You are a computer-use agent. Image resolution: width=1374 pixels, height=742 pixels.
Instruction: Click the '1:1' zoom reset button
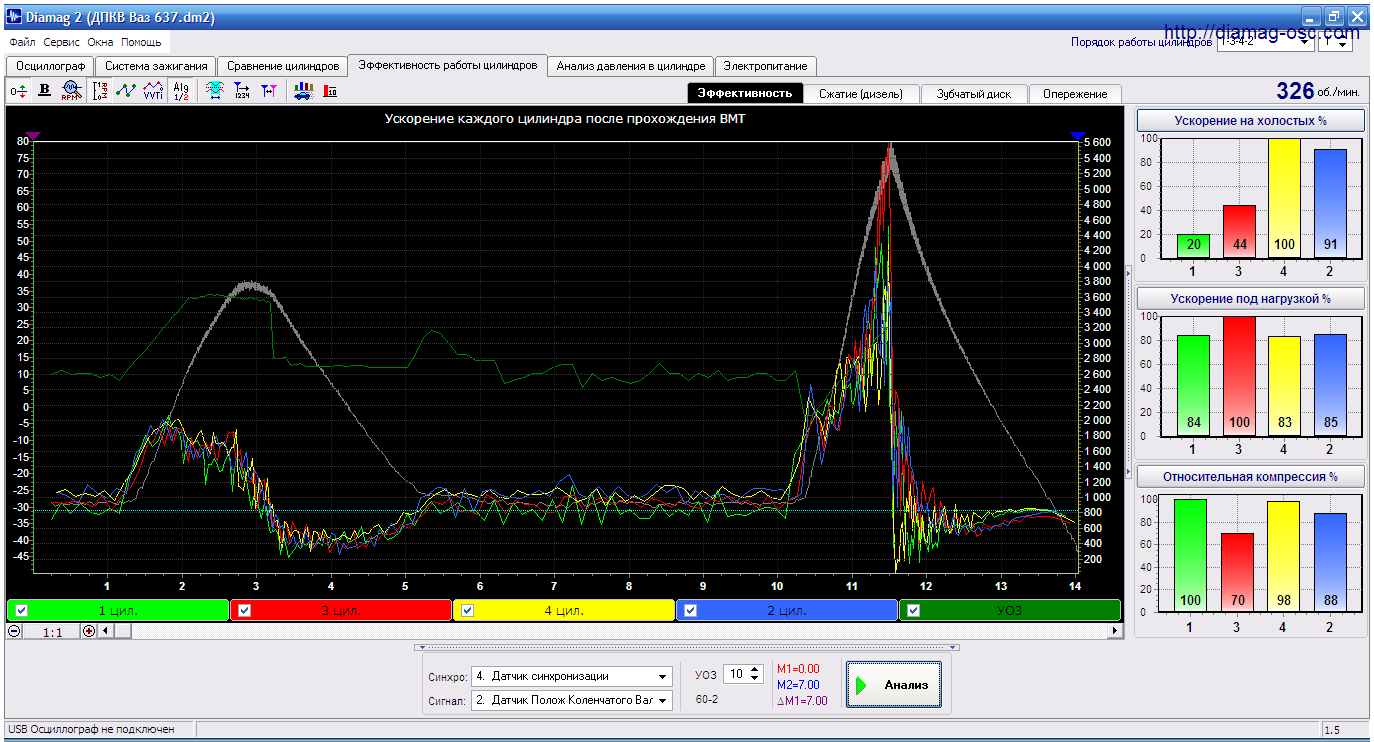click(x=53, y=631)
